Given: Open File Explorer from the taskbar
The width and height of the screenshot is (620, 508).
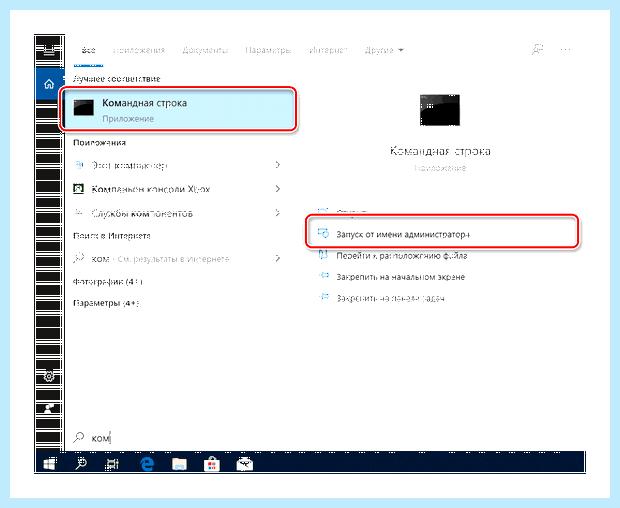Looking at the screenshot, I should point(180,464).
